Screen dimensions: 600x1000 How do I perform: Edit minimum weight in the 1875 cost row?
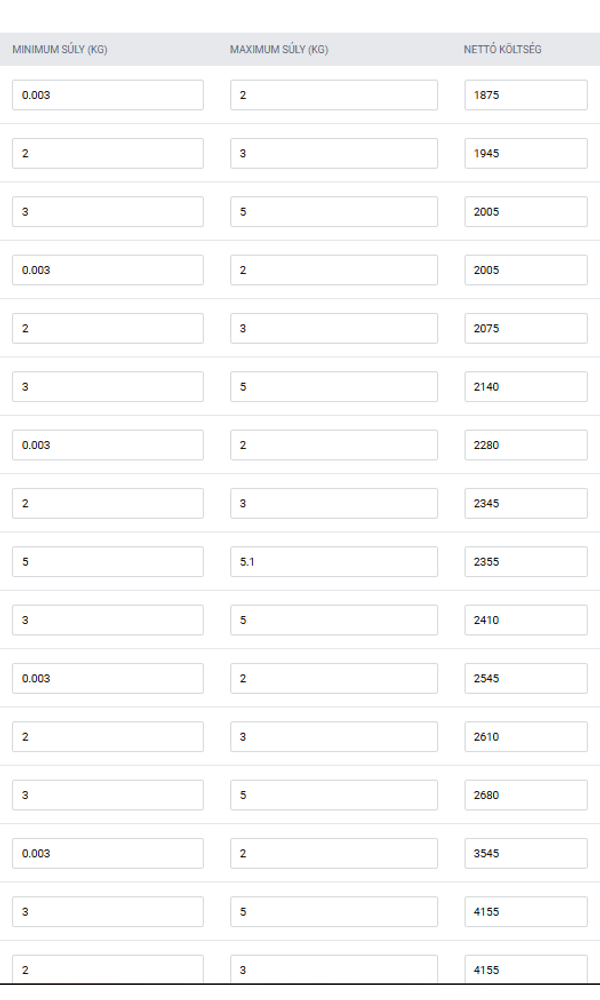(x=107, y=95)
